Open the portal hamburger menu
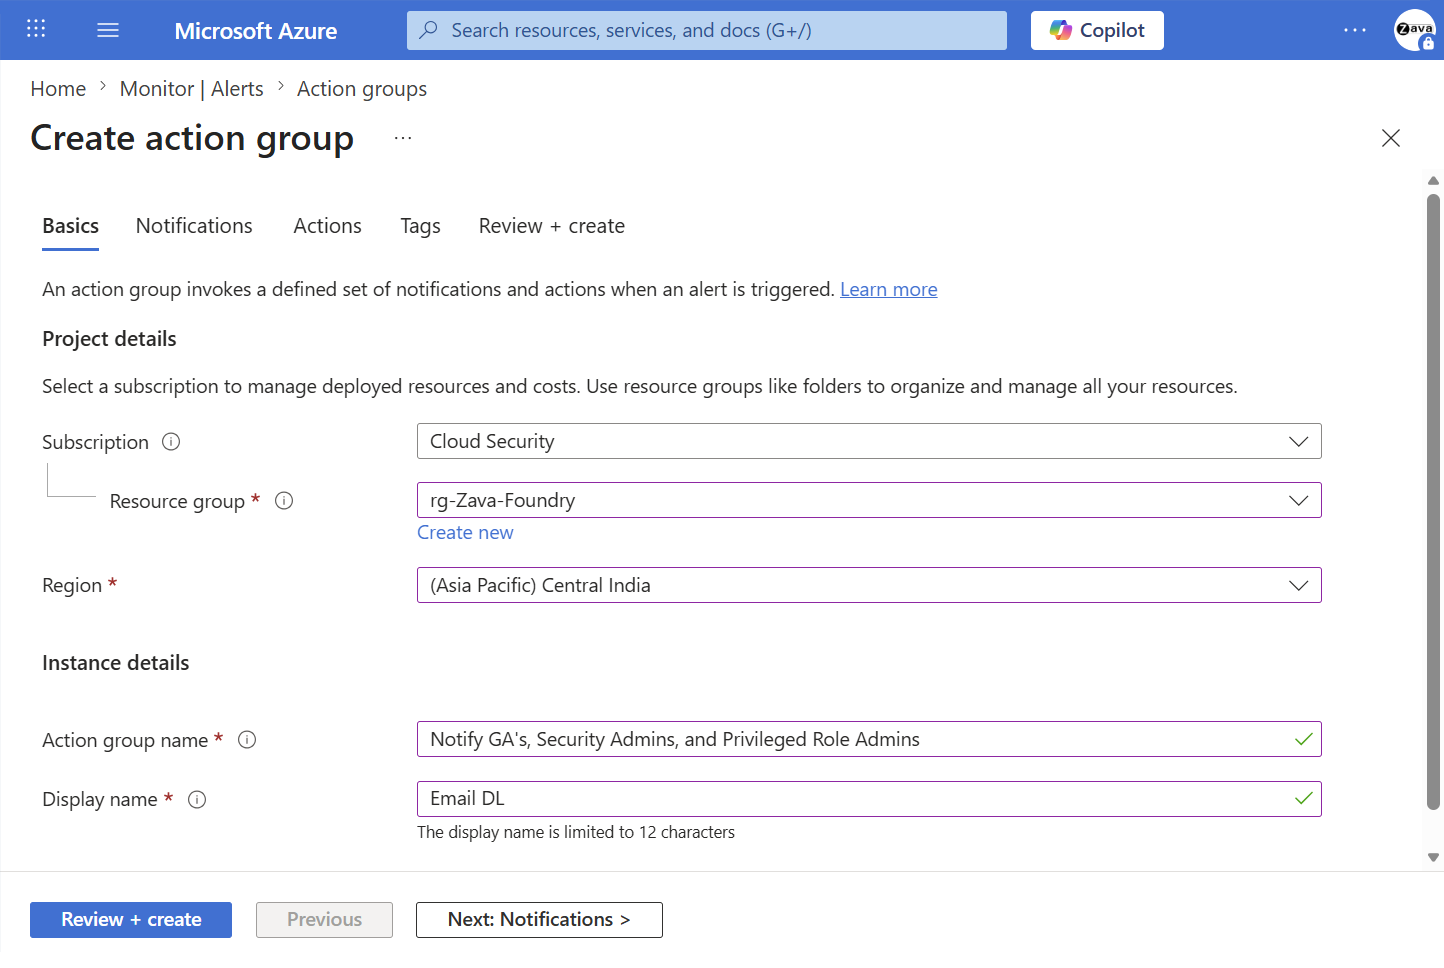Viewport: 1444px width, 968px height. coord(108,30)
